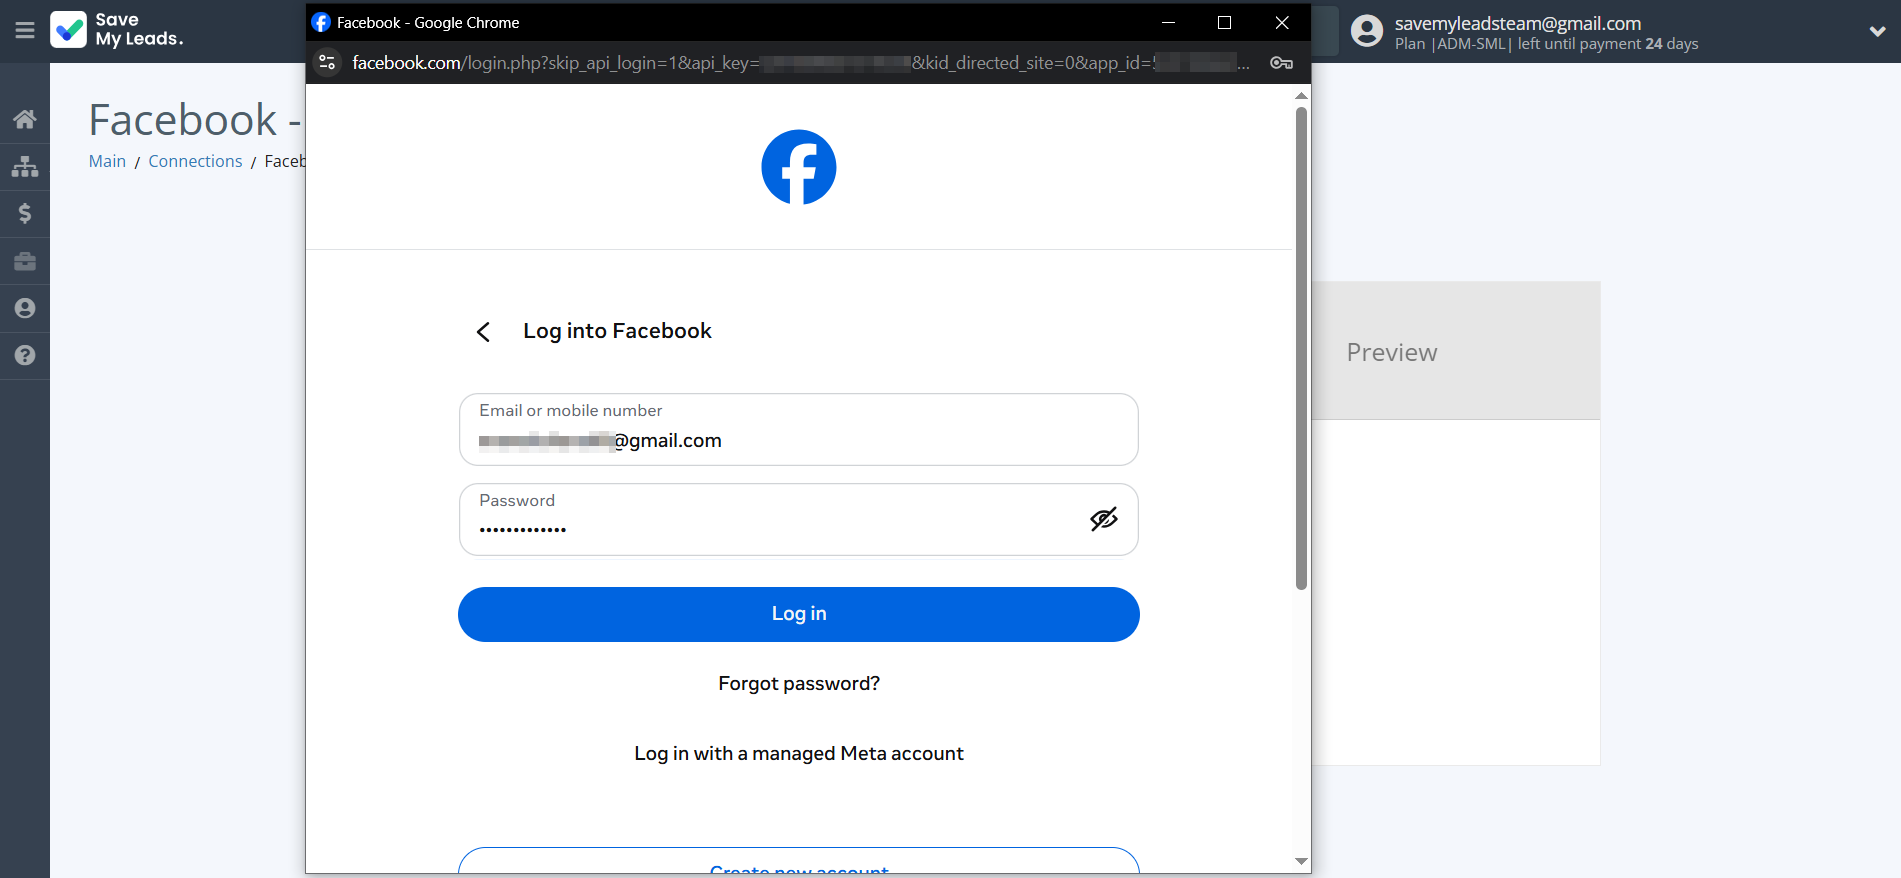
Task: Click the back arrow next to Log into Facebook
Action: (484, 331)
